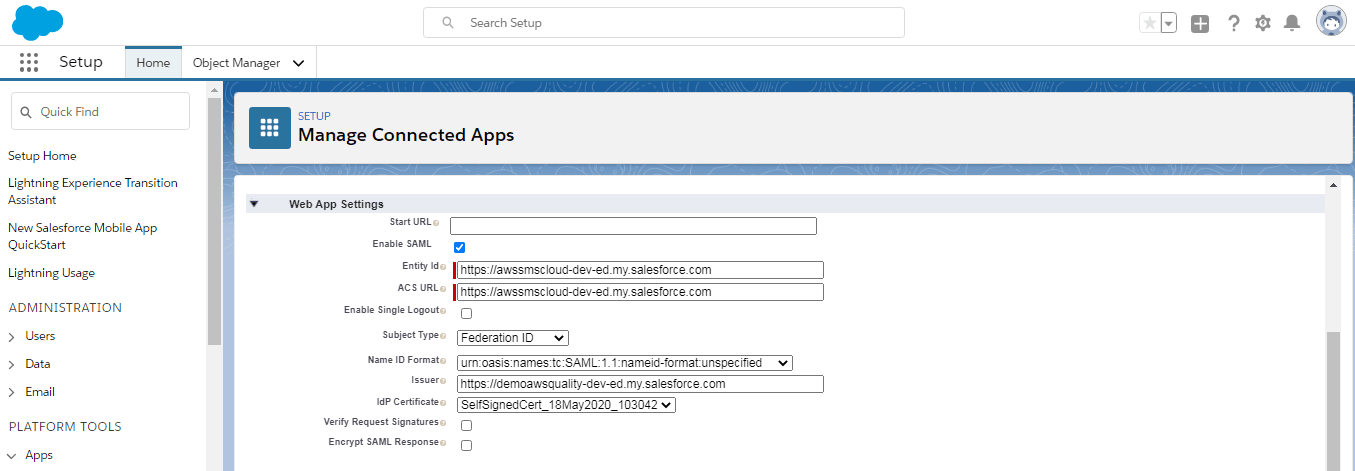
Task: Click the Search Setup field
Action: tap(664, 22)
